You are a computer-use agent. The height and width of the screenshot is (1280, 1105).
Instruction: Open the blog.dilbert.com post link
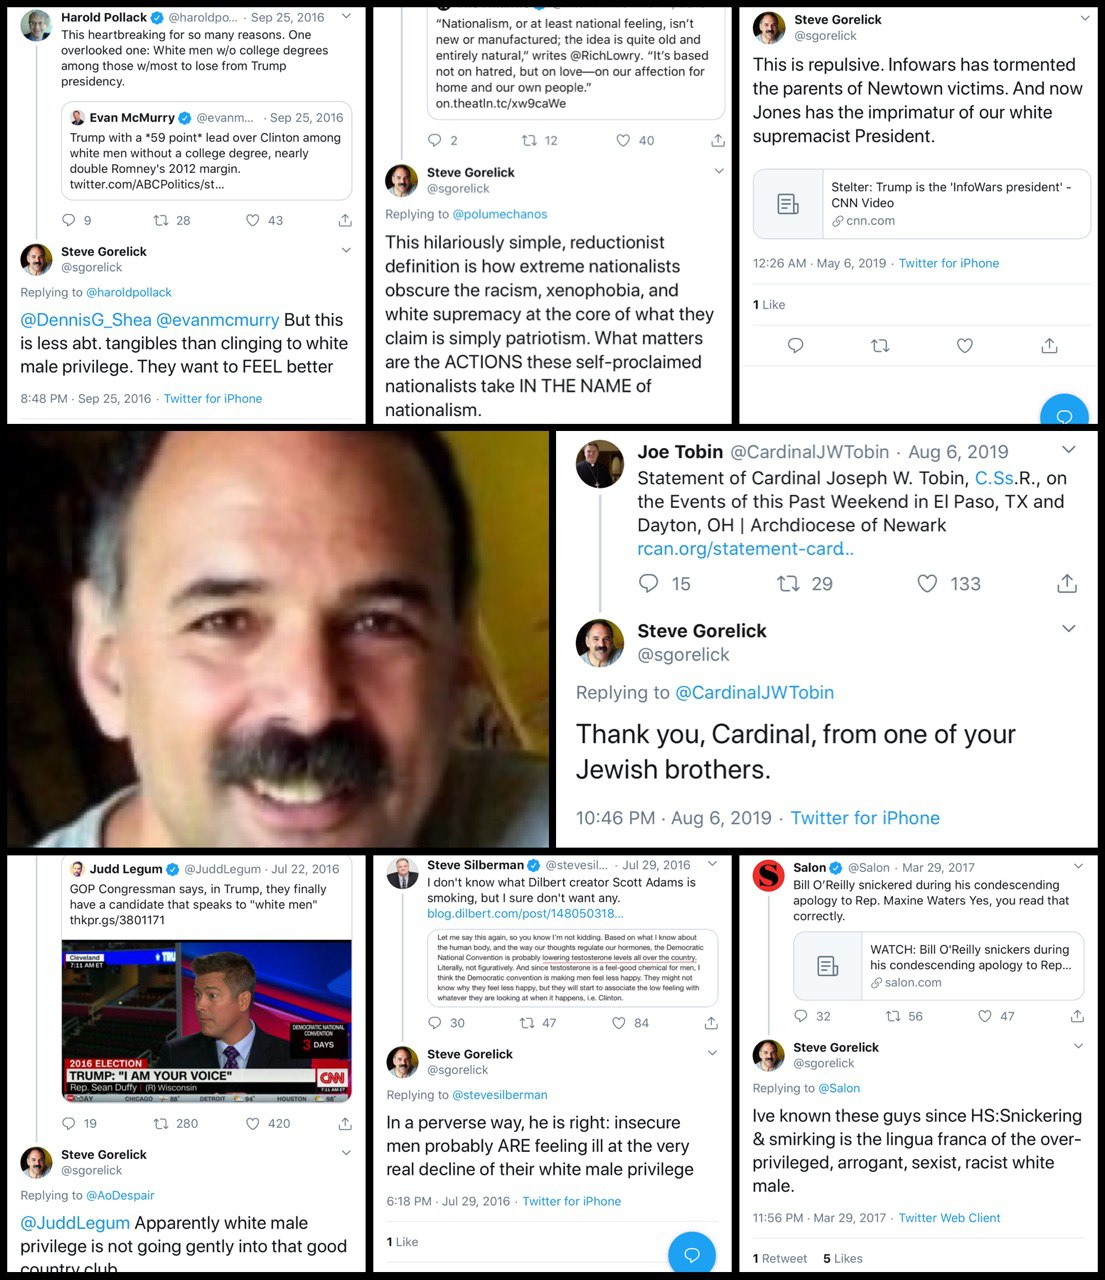525,914
